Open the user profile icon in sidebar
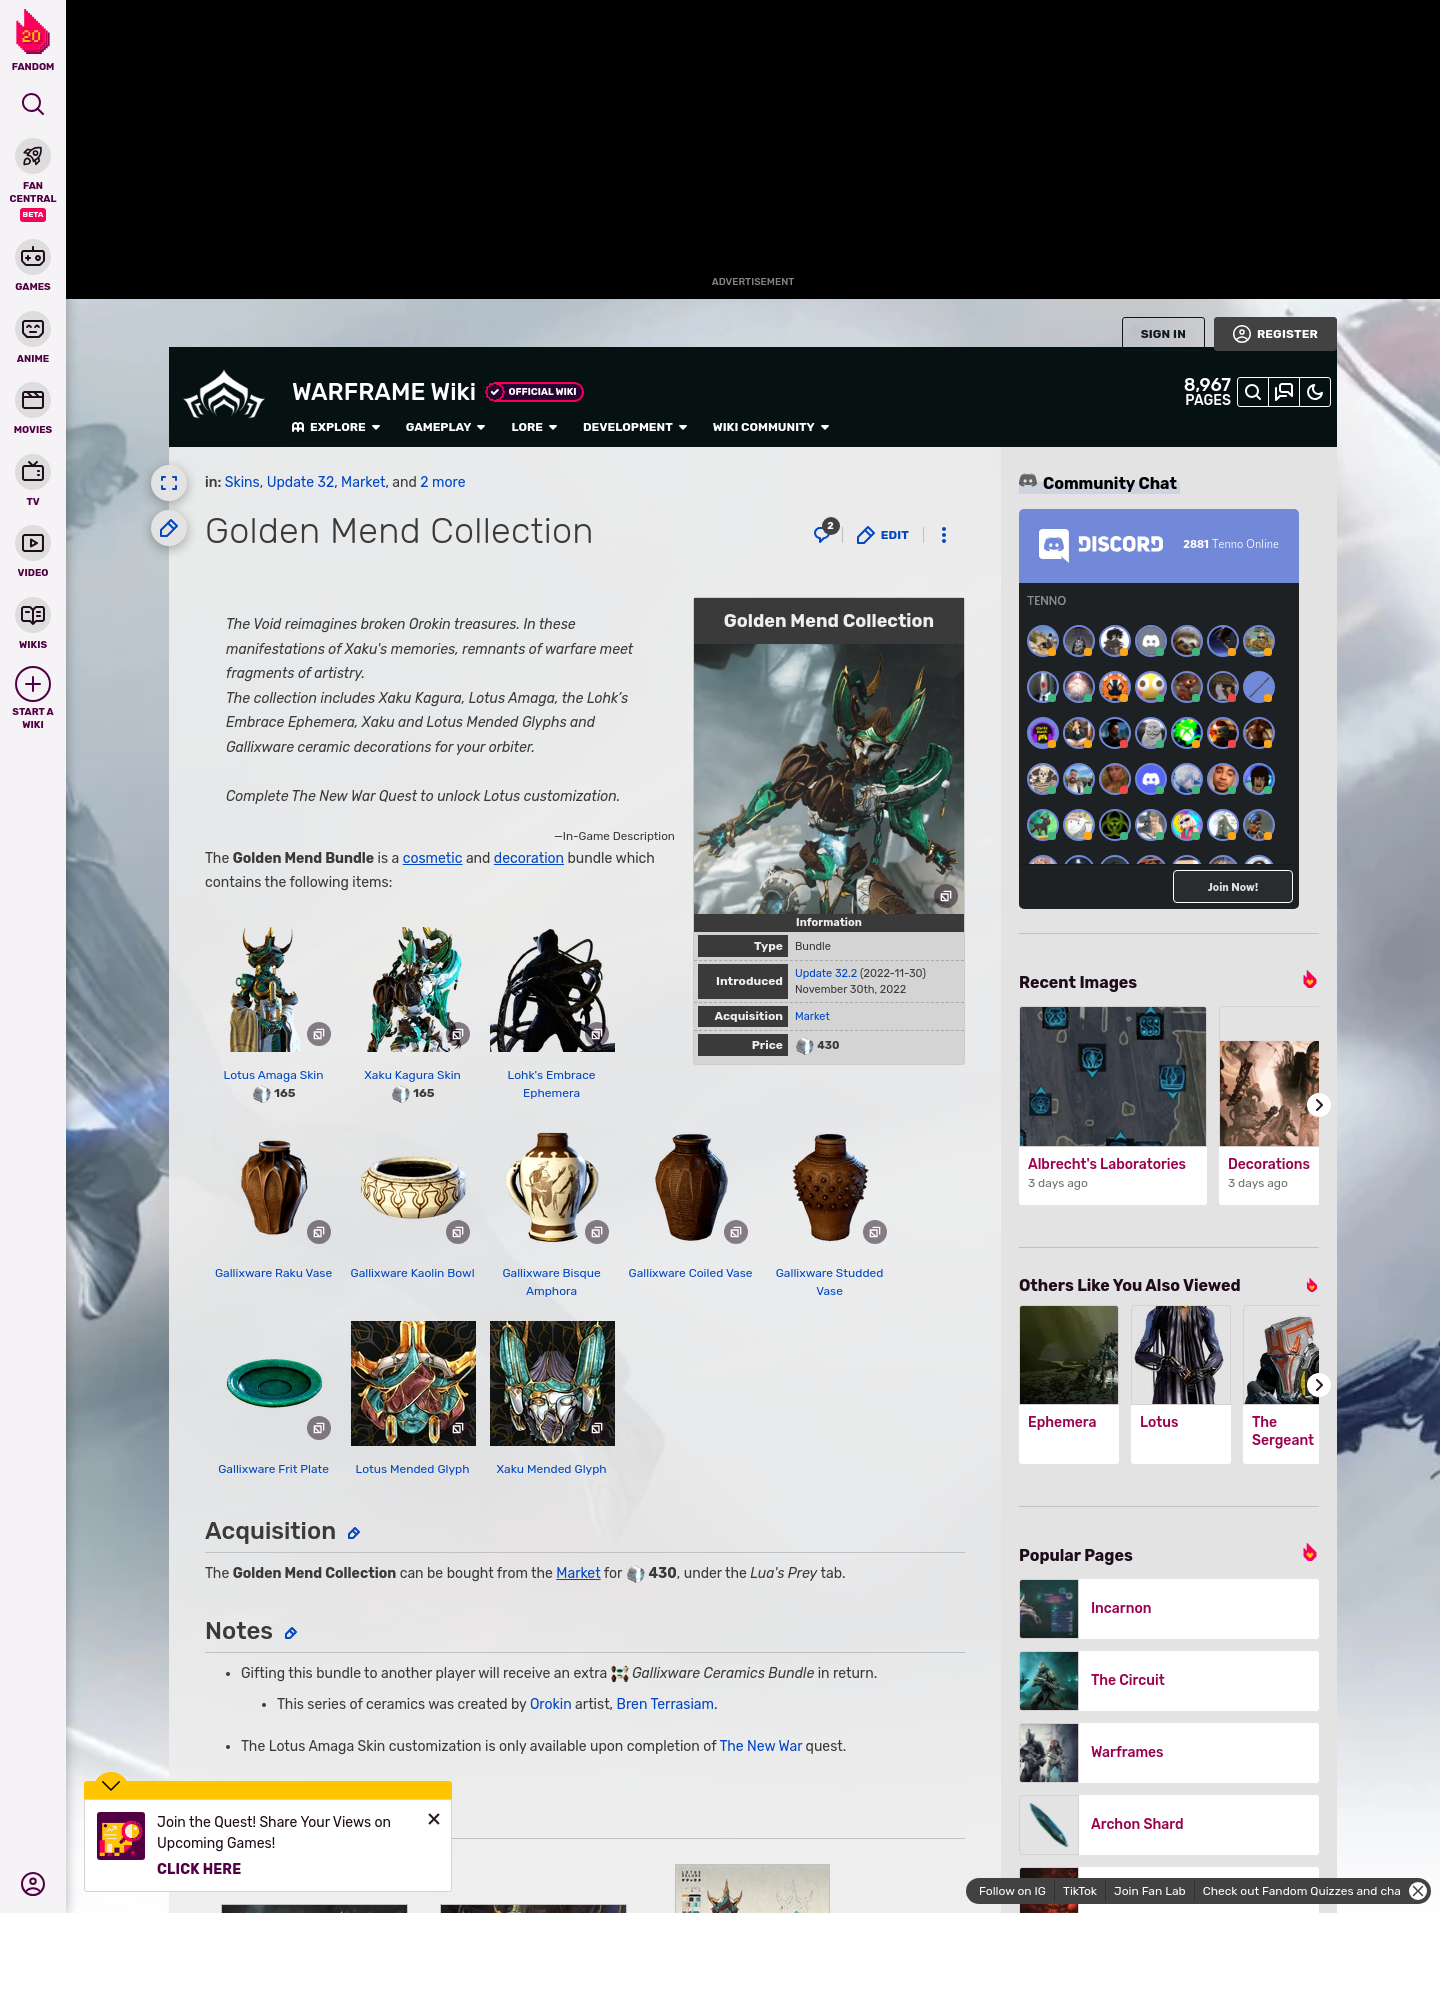The height and width of the screenshot is (2000, 1440). click(x=33, y=1884)
